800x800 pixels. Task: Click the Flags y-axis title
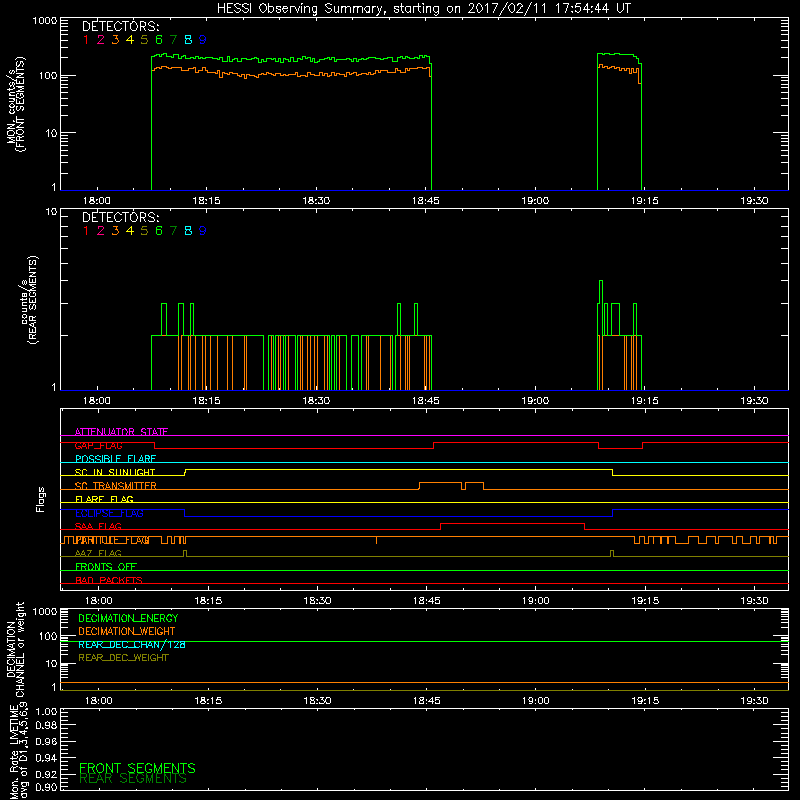point(41,499)
